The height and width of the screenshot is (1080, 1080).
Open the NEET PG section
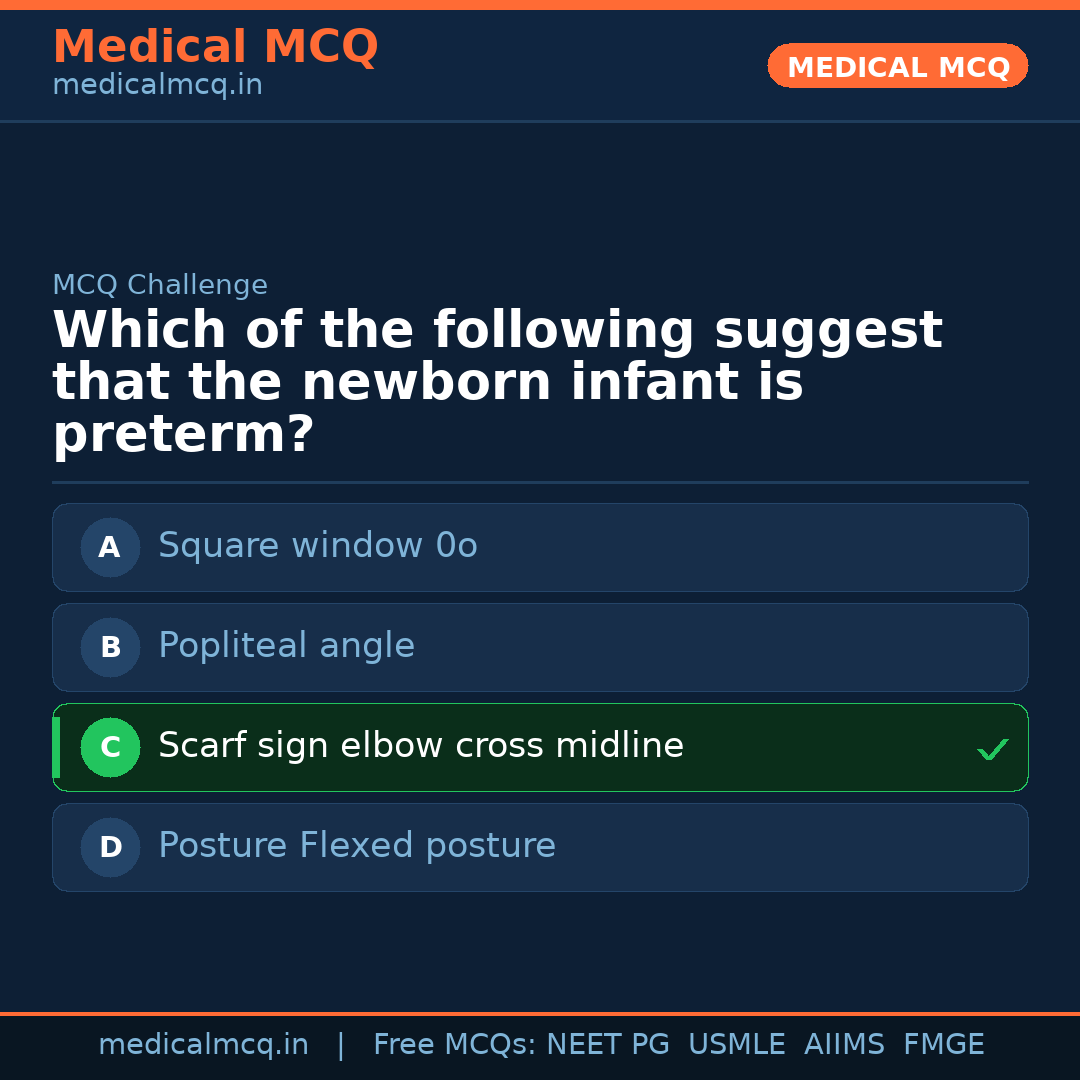[607, 1044]
